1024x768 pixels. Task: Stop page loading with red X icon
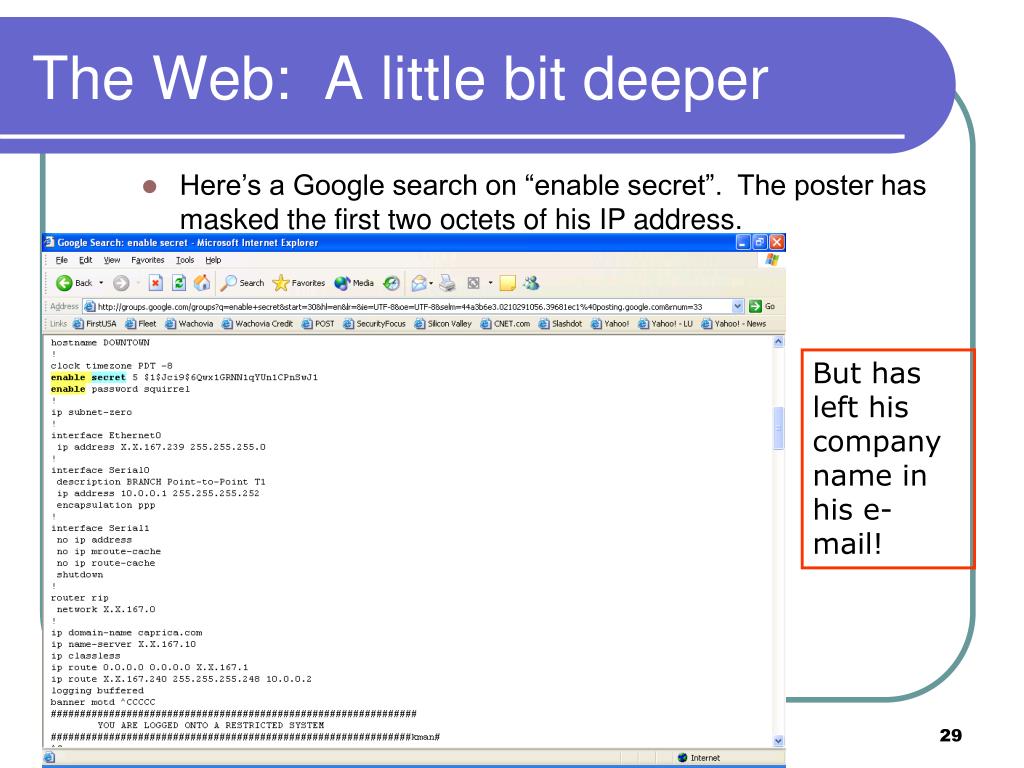155,283
